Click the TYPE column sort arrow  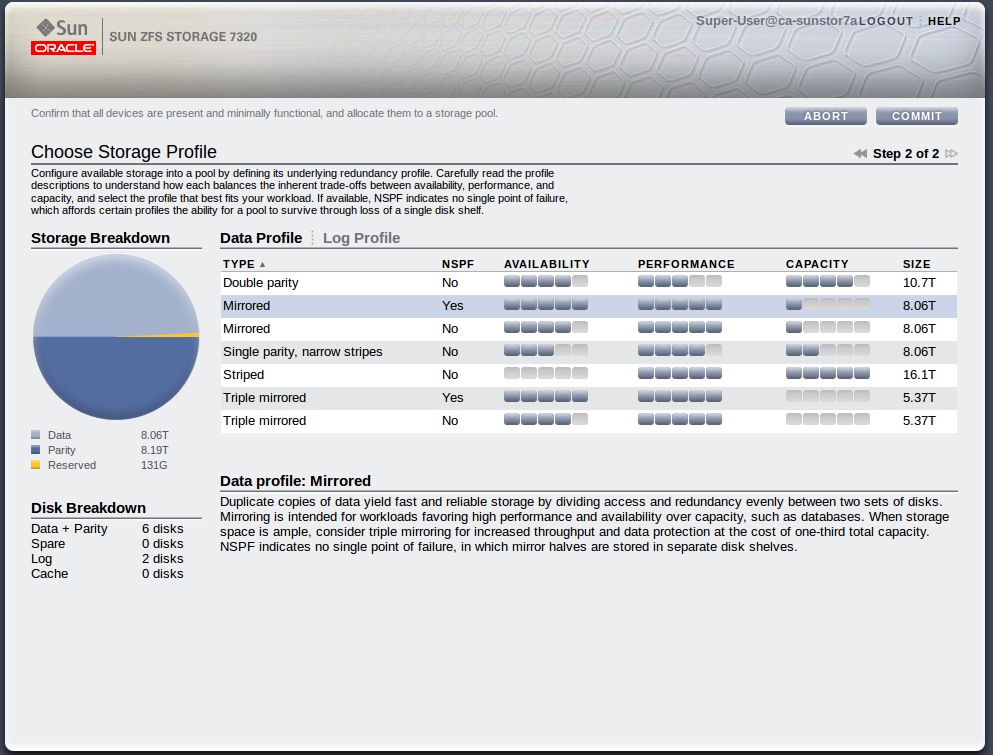click(263, 265)
